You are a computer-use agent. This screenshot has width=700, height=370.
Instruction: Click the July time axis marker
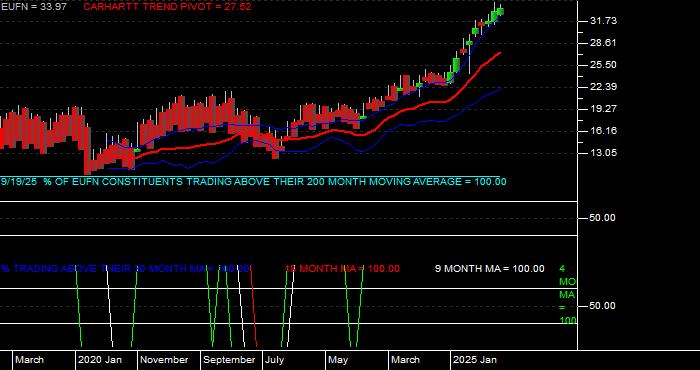point(275,360)
